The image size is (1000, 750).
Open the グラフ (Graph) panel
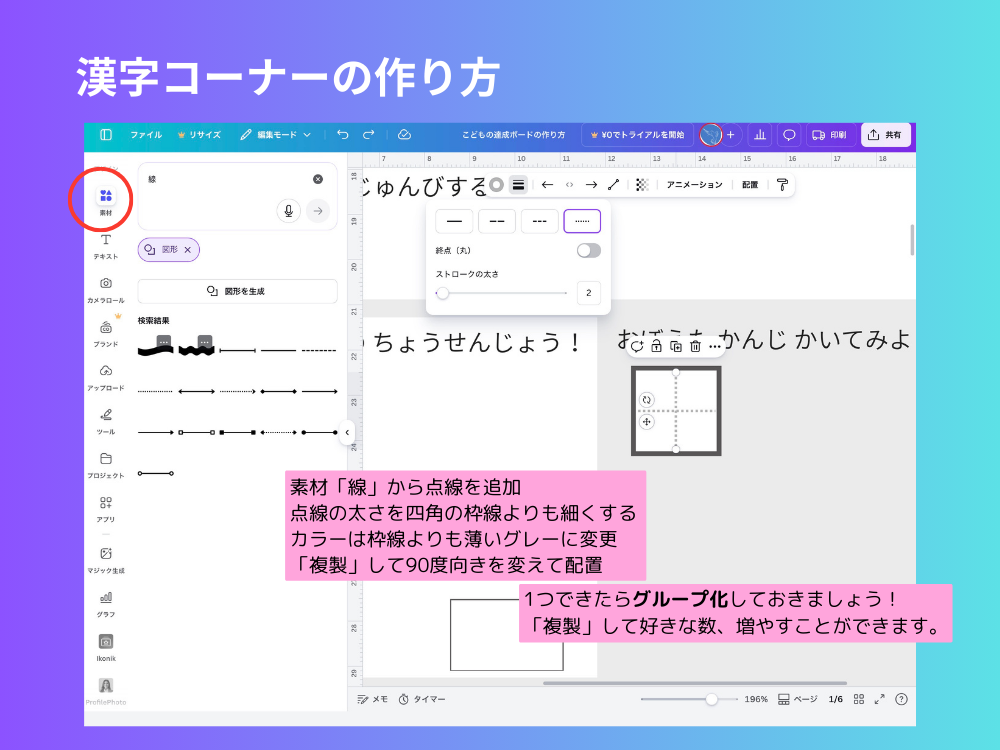click(x=104, y=603)
